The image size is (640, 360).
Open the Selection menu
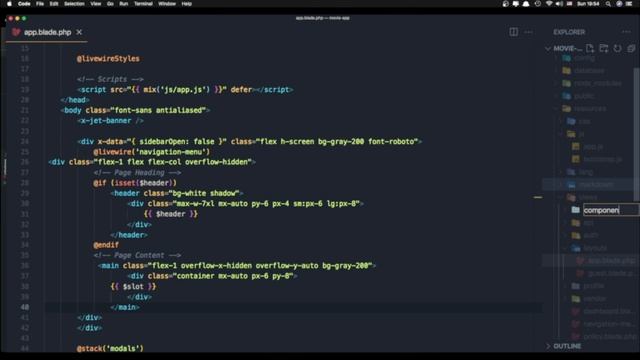(74, 4)
